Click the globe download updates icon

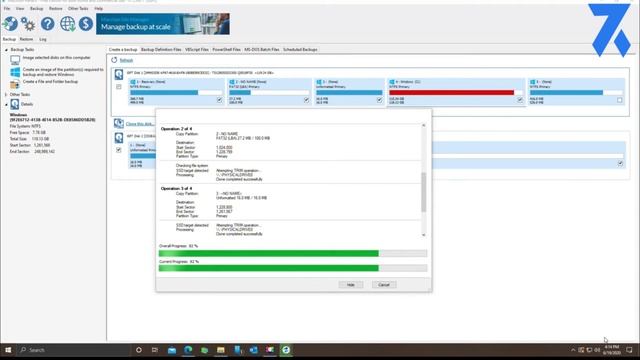(67, 24)
